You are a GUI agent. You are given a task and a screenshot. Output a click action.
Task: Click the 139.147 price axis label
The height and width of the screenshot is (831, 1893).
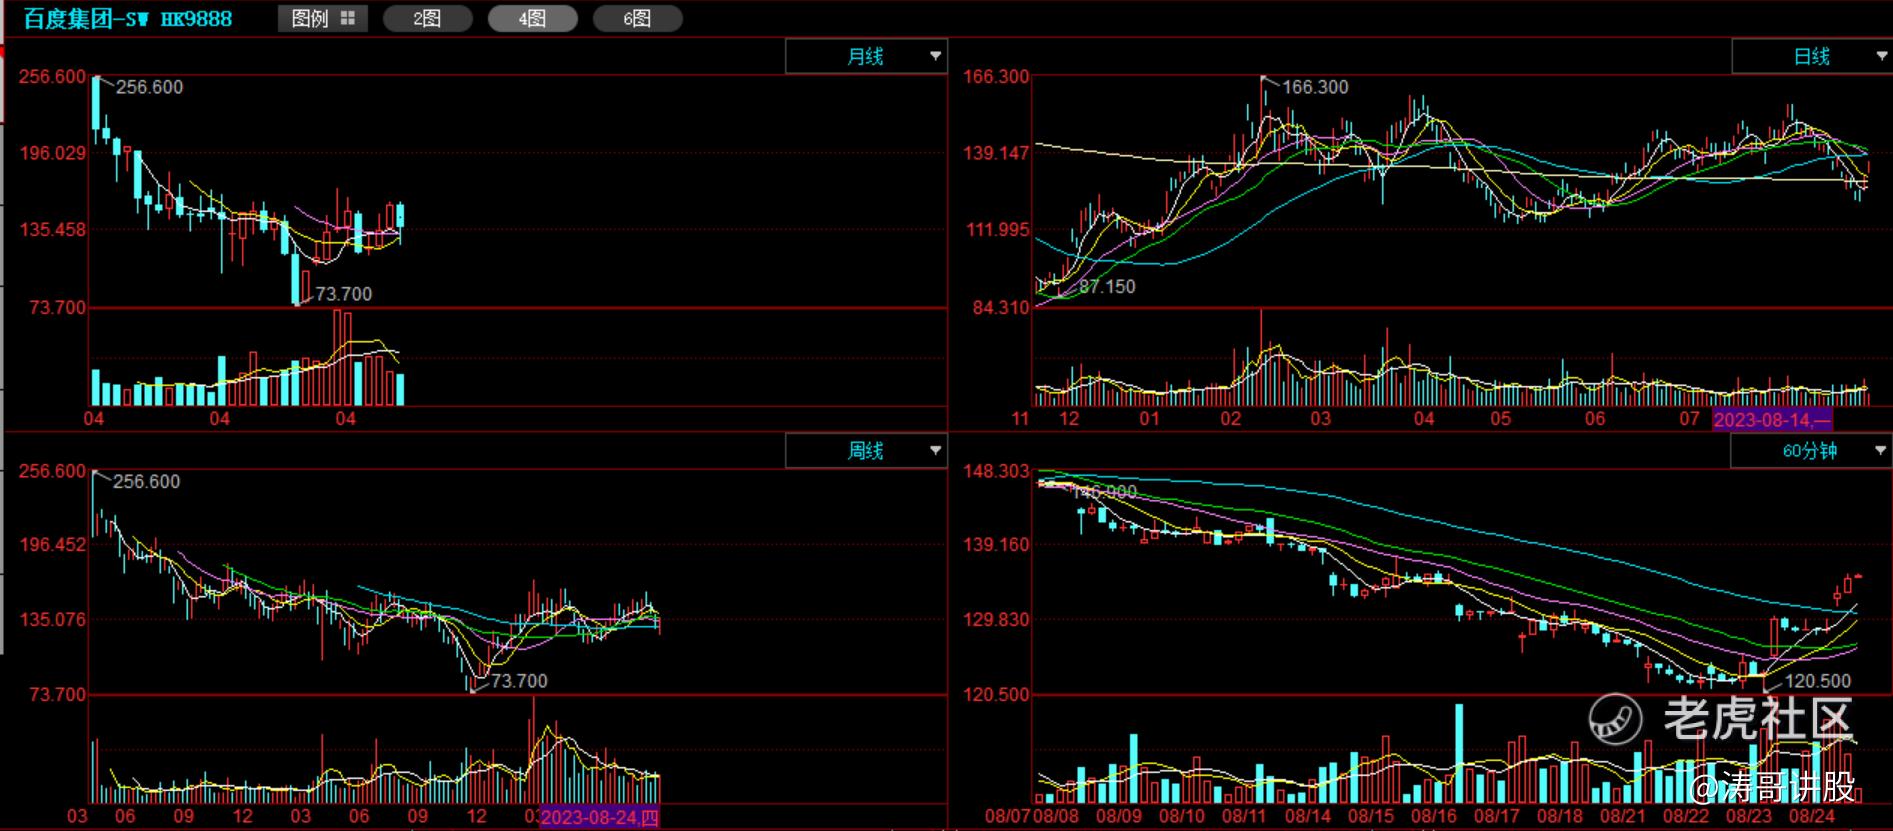[996, 153]
